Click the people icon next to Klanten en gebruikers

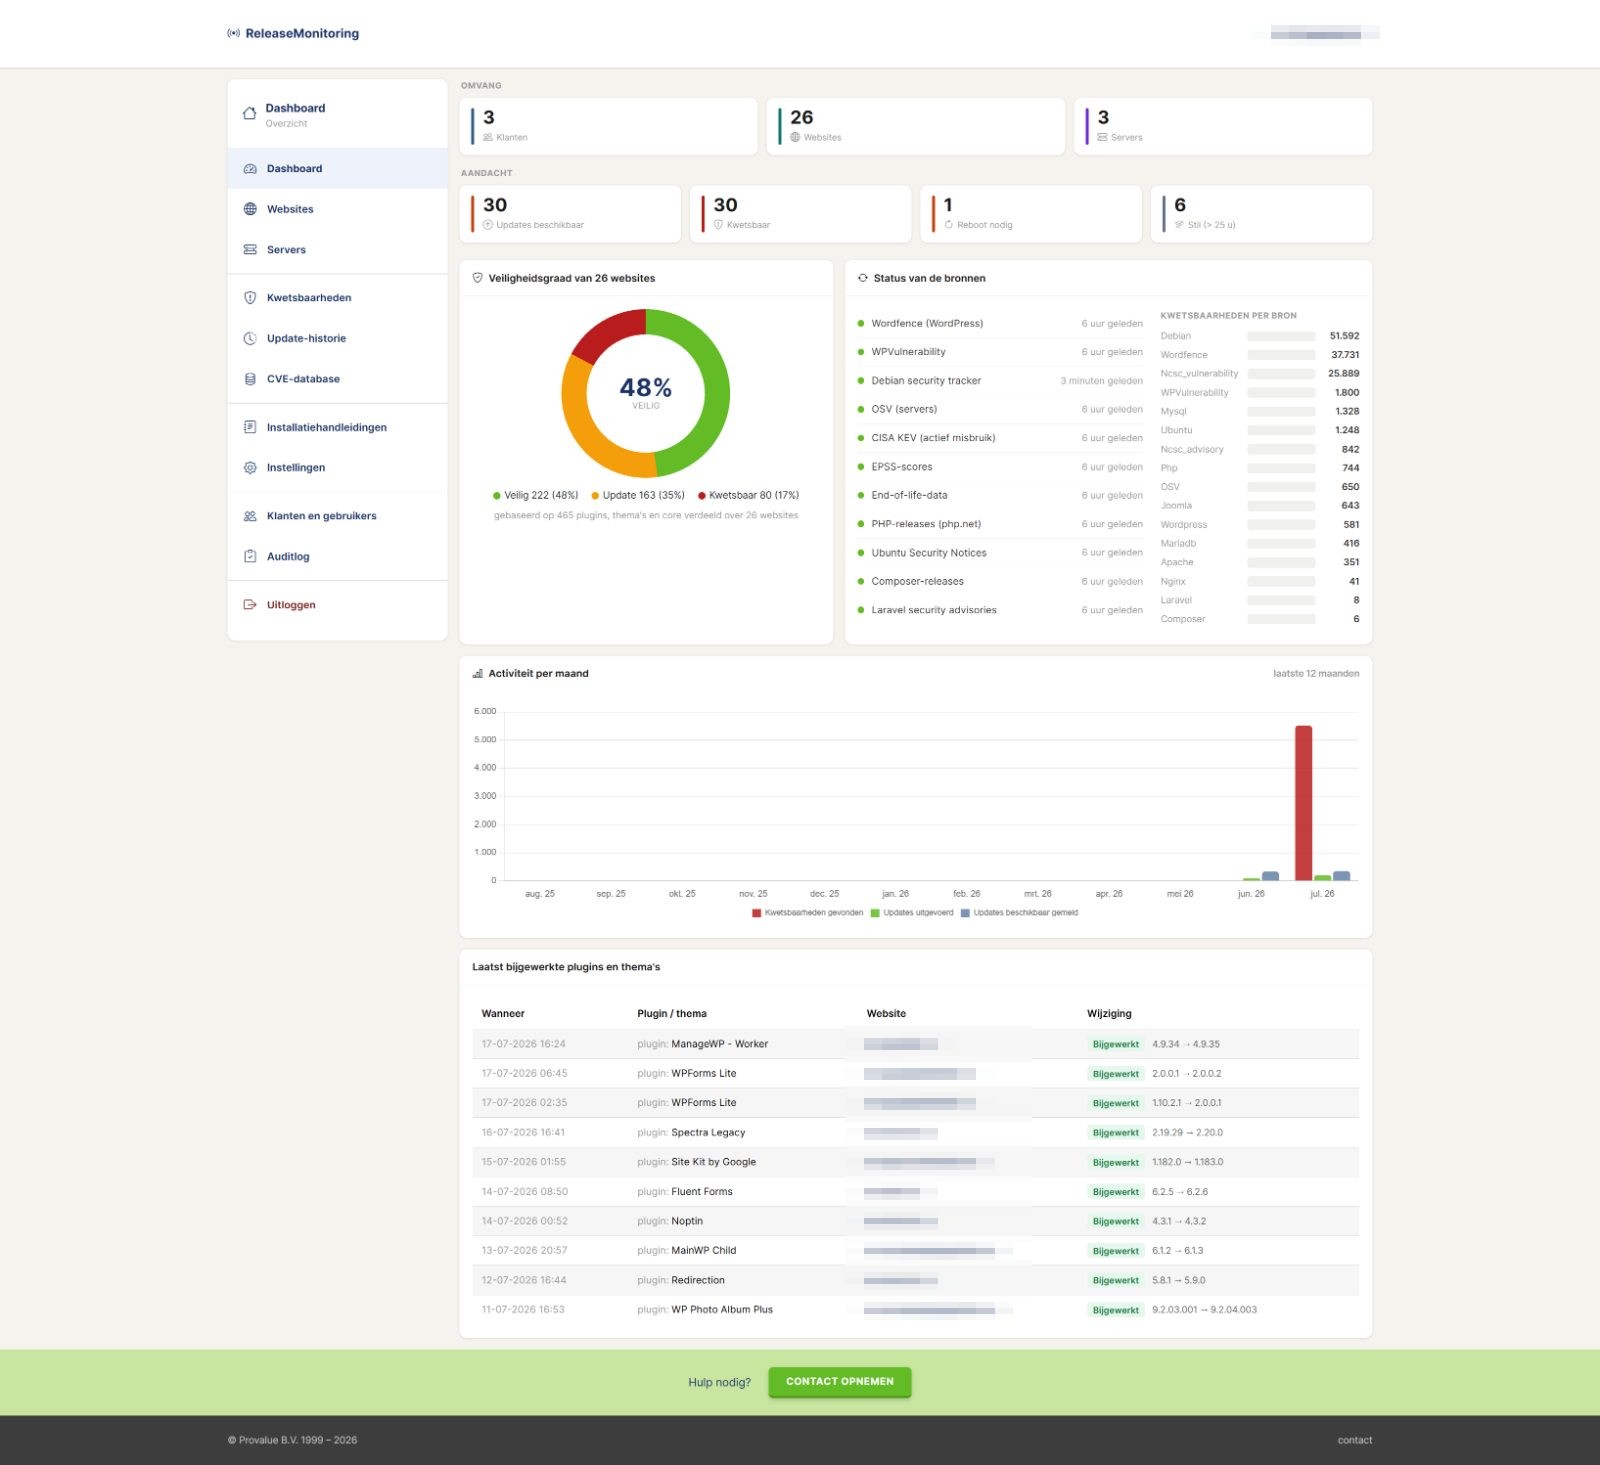pyautogui.click(x=250, y=516)
